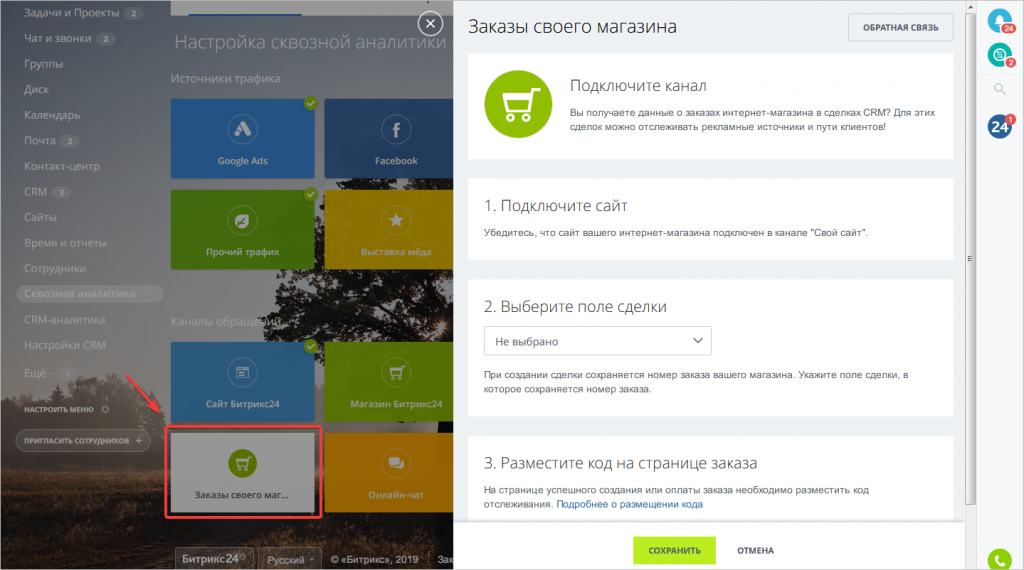This screenshot has height=570, width=1024.
Task: Open Группы in left menu
Action: 44,64
